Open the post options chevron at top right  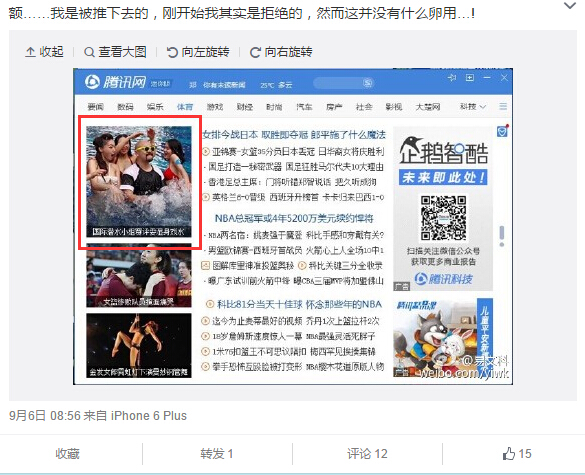[x=570, y=6]
